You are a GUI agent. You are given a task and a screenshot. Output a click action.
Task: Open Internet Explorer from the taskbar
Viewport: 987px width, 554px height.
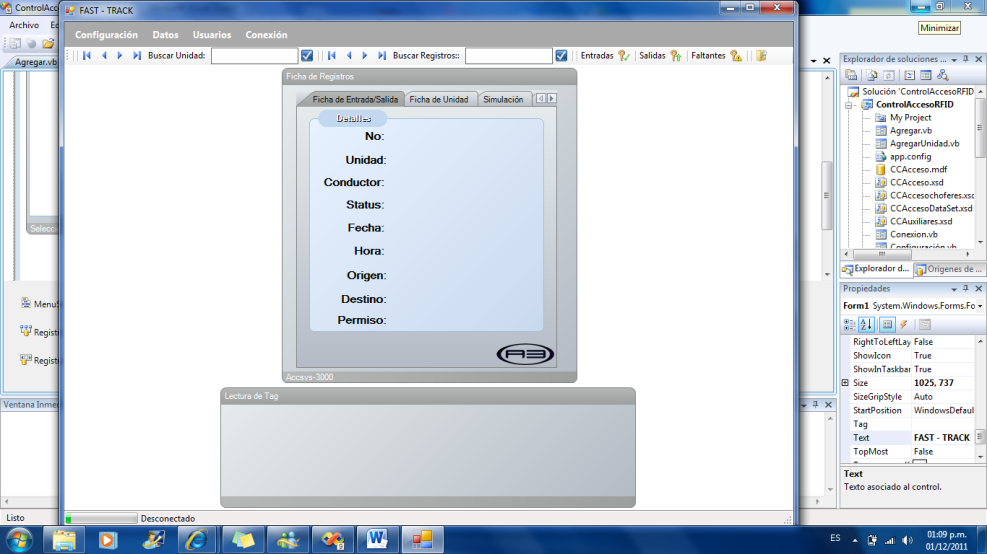(197, 540)
